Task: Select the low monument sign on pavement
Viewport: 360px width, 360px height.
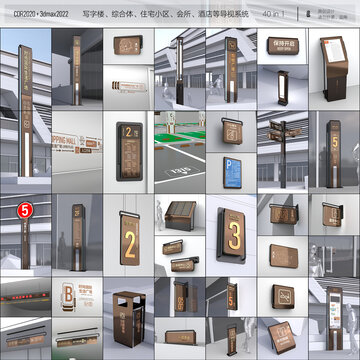Action: click(180, 338)
